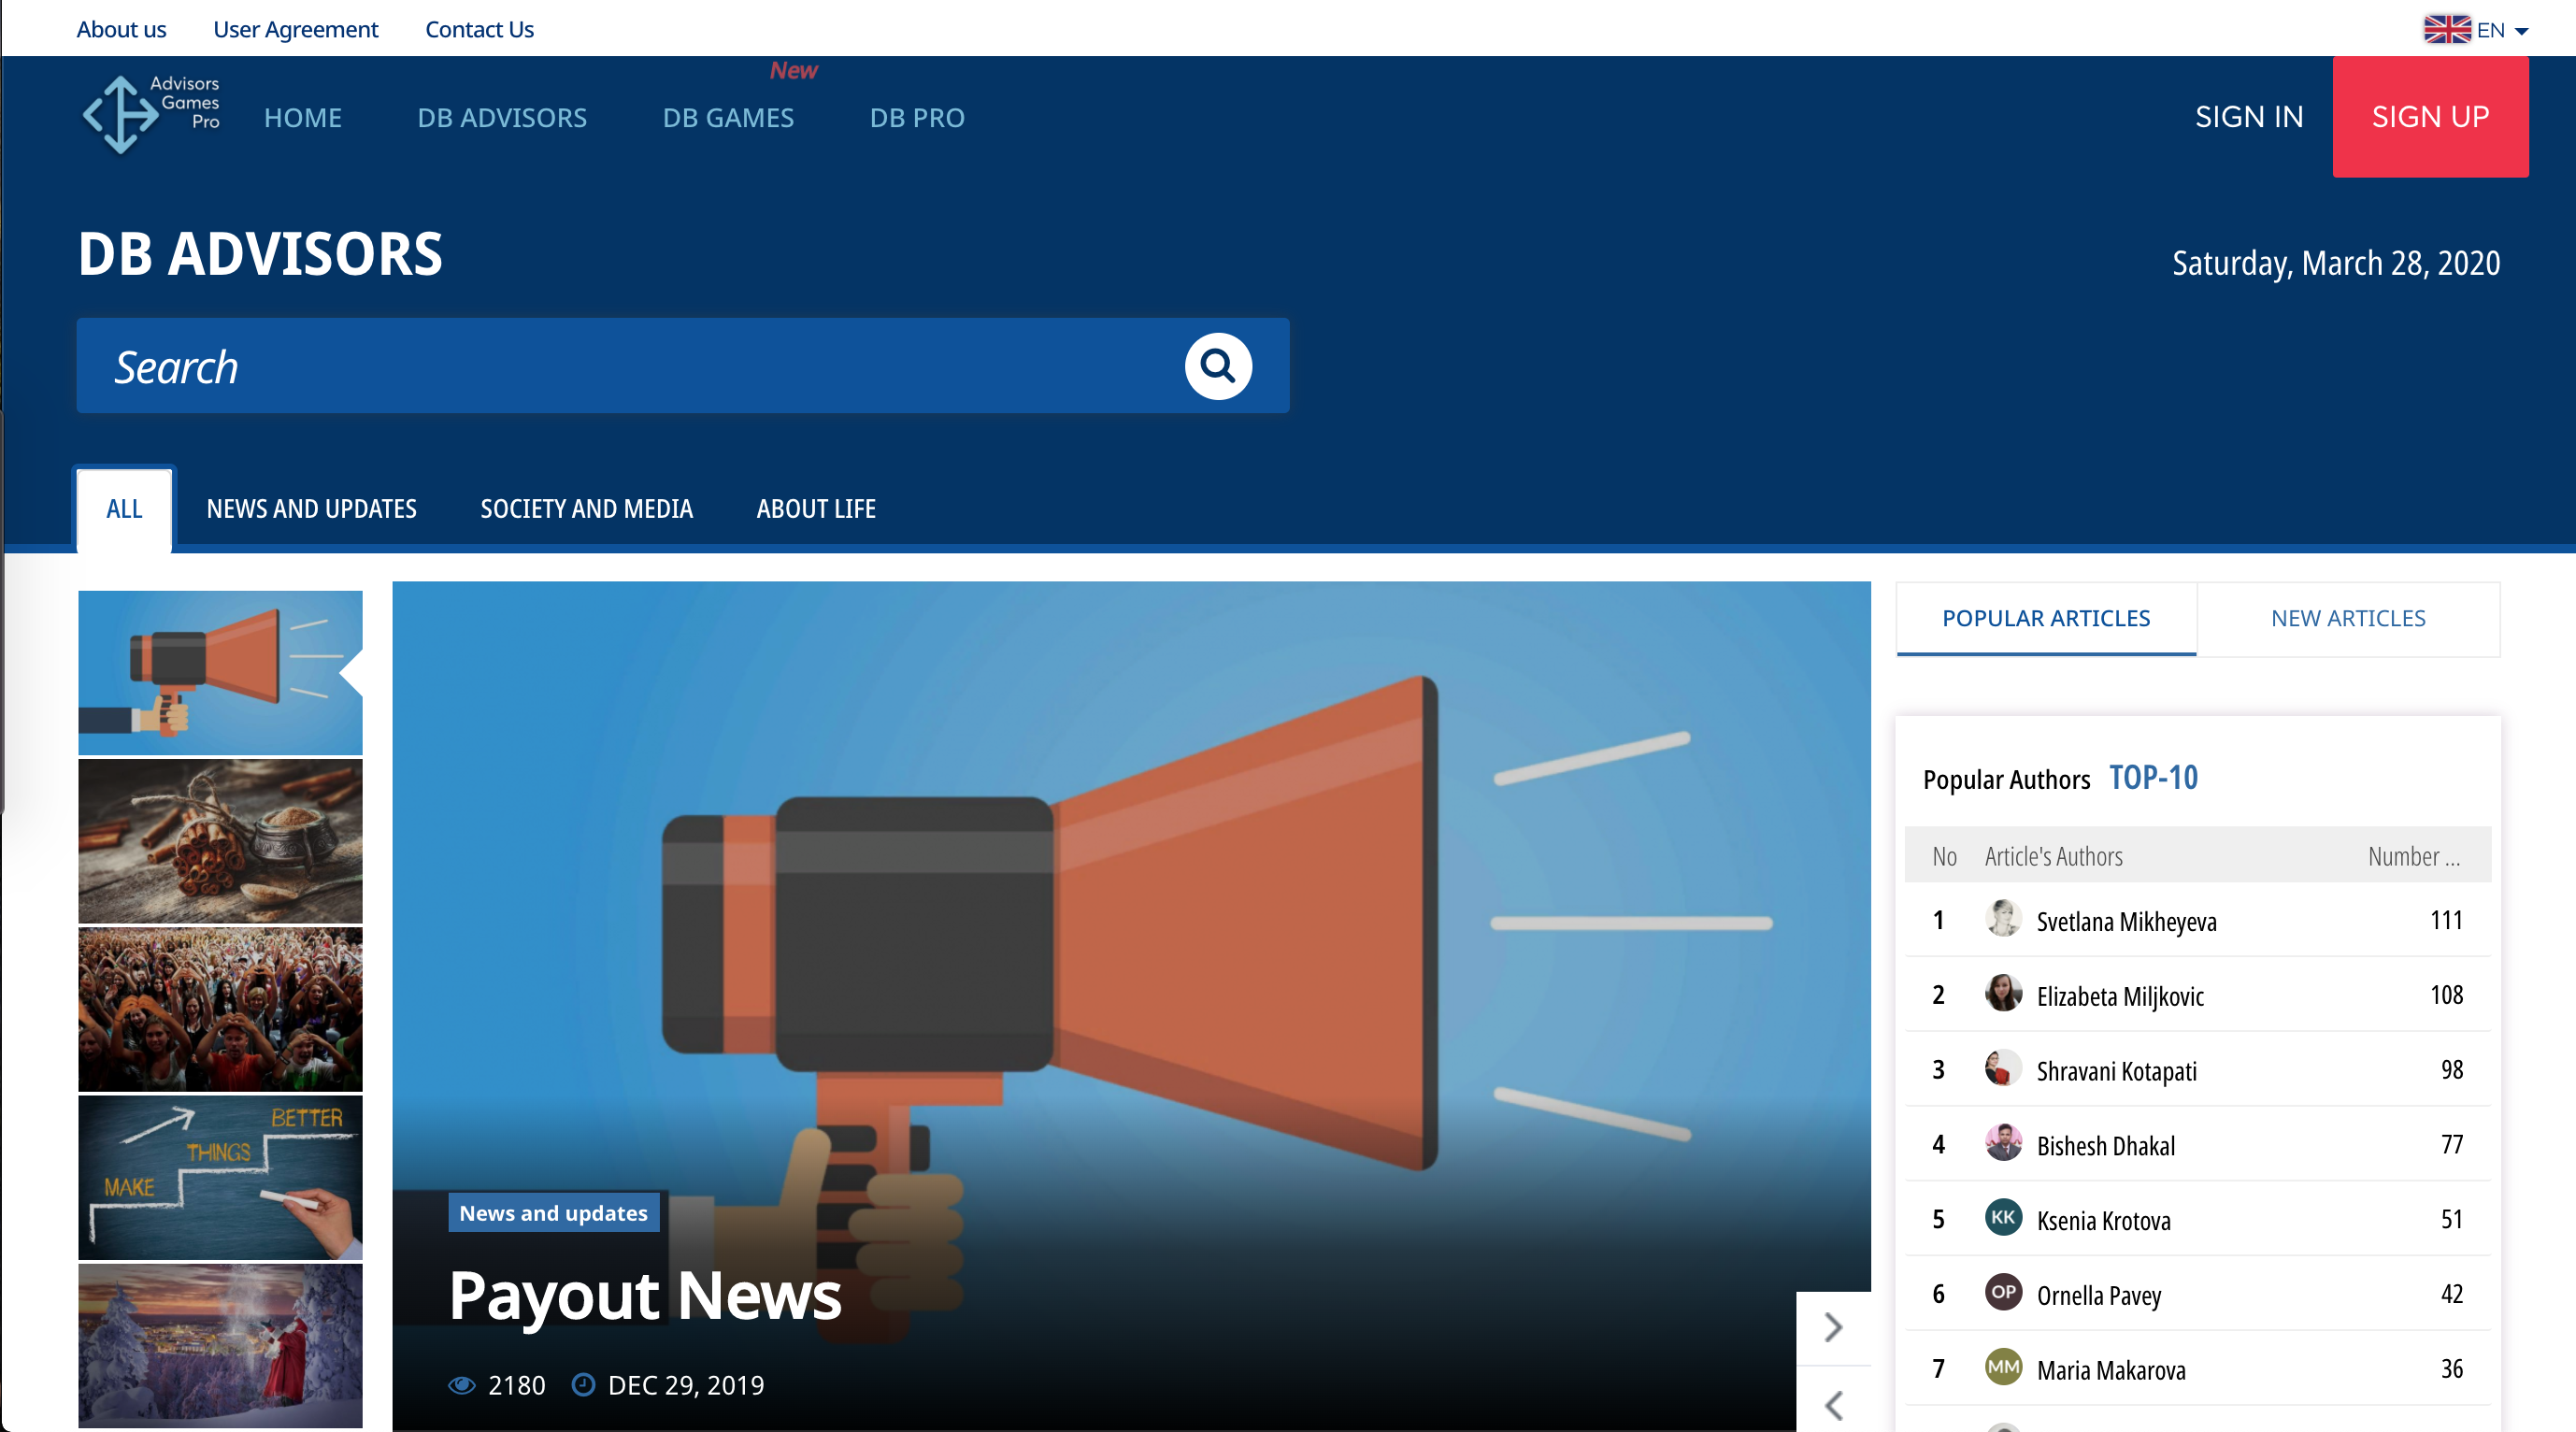Click the article count 111
Viewport: 2576px width, 1432px height.
click(x=2446, y=920)
